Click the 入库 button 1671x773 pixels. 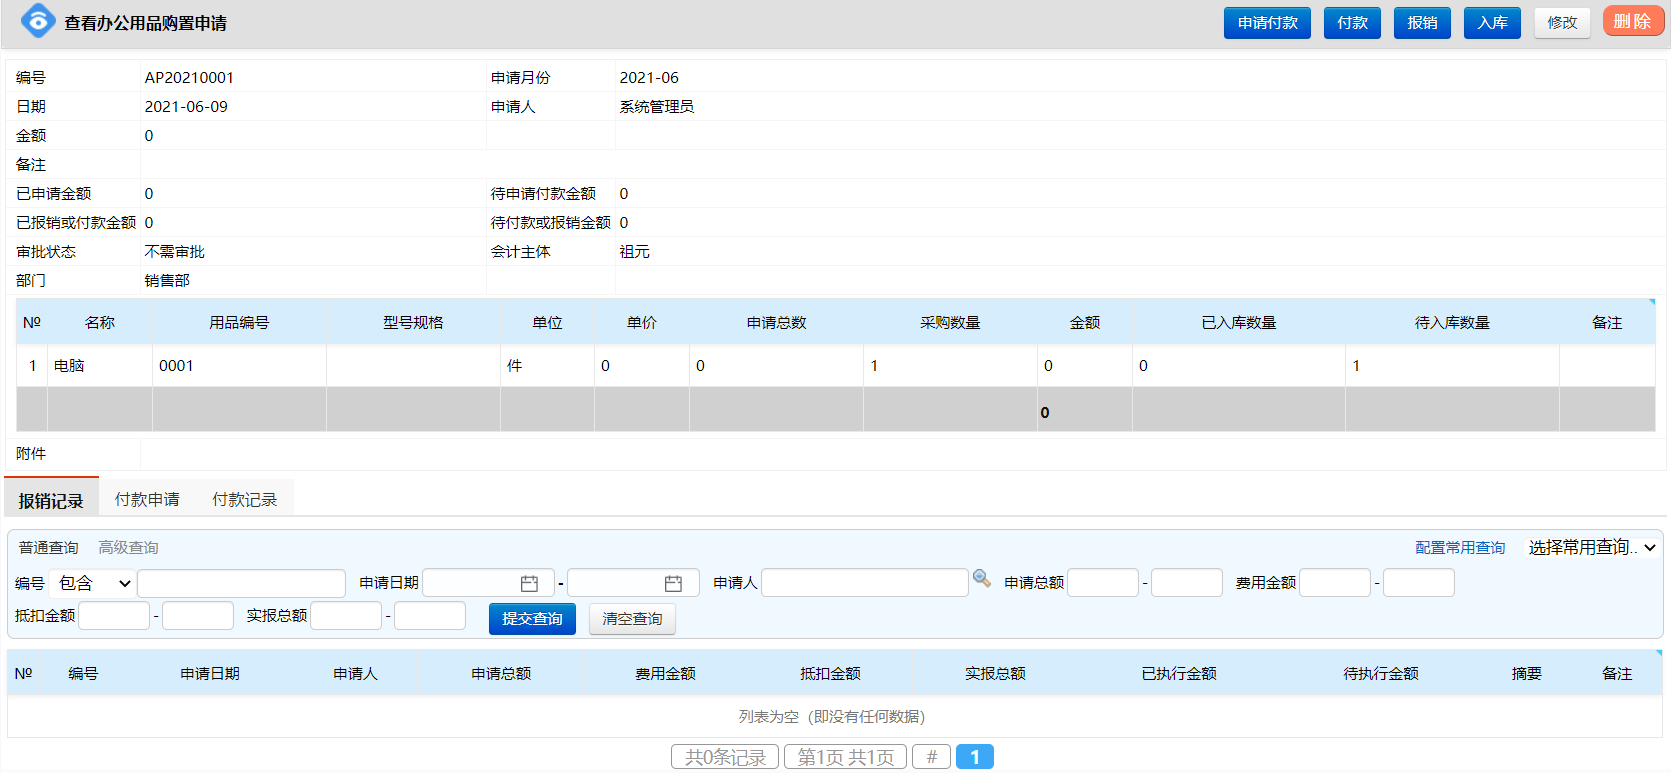[x=1492, y=23]
